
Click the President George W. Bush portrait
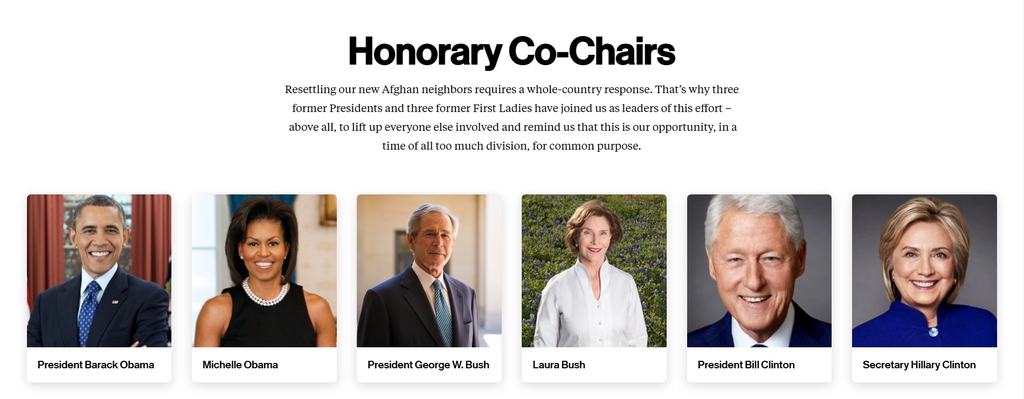point(429,270)
